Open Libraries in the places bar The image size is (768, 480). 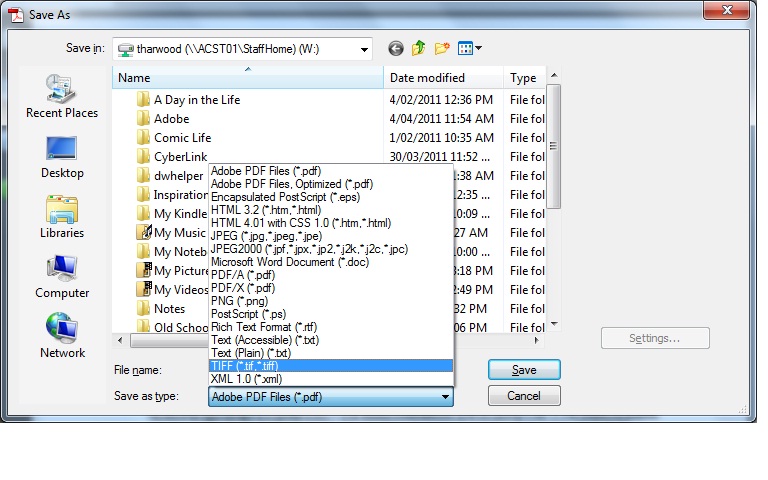coord(62,217)
